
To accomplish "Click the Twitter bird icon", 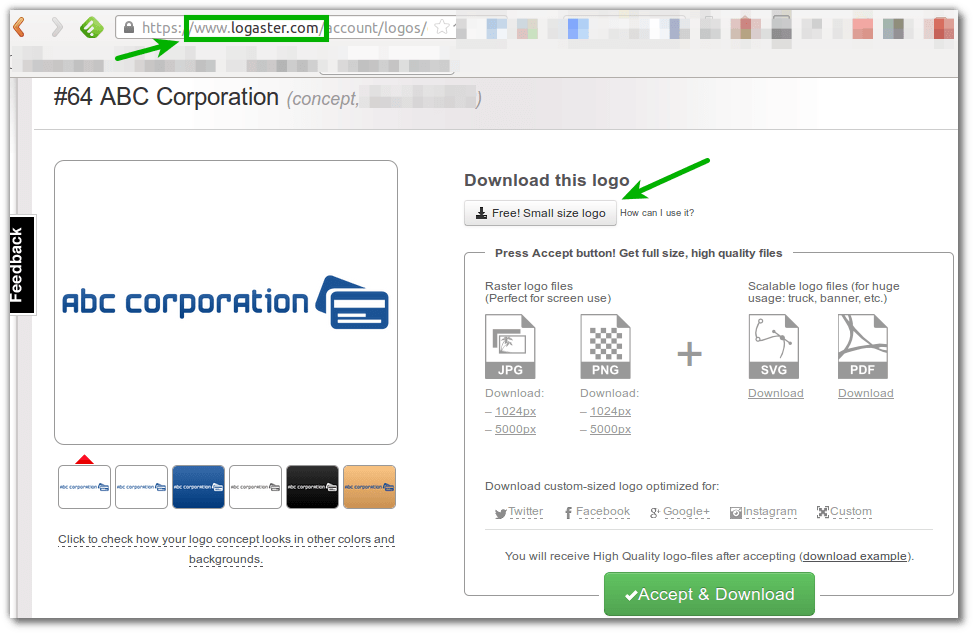I will (x=501, y=513).
